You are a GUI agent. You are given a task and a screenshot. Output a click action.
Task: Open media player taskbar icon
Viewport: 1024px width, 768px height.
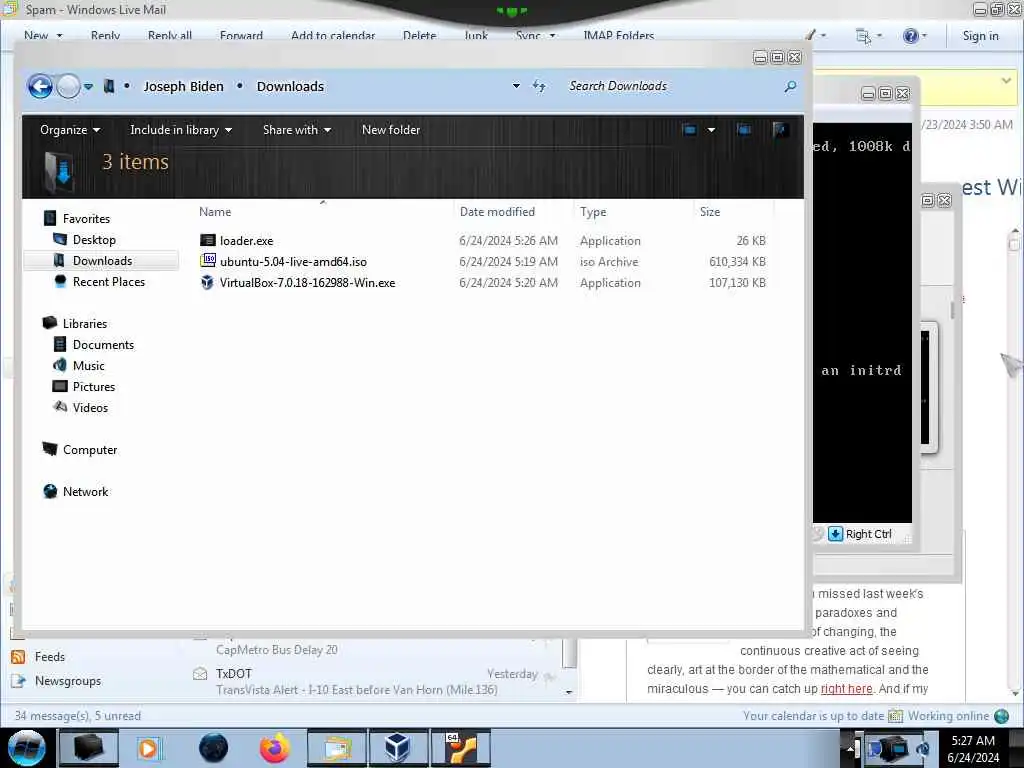[150, 748]
